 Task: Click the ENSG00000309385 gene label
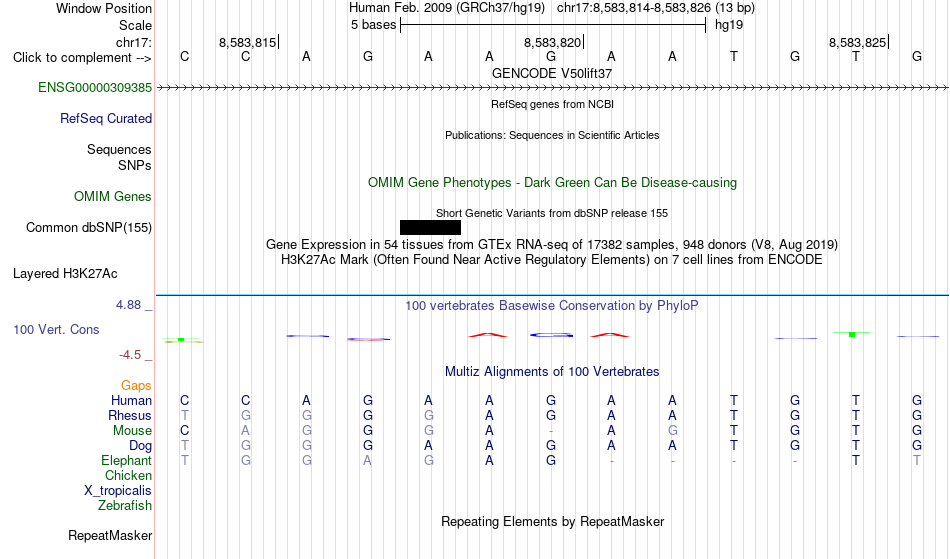click(95, 88)
